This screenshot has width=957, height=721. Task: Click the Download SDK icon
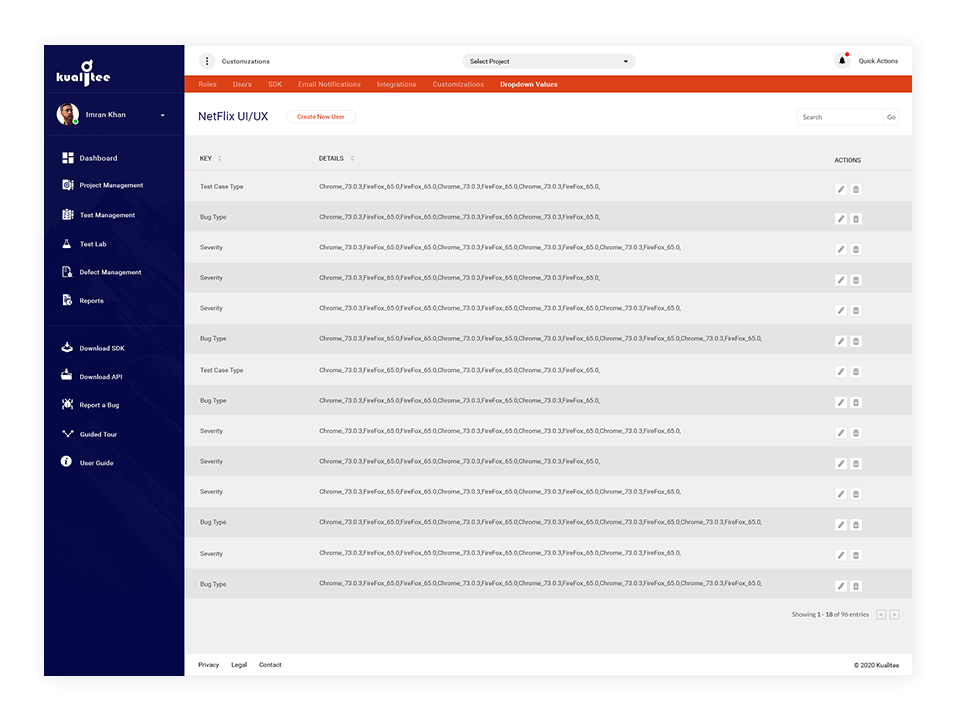click(x=66, y=347)
